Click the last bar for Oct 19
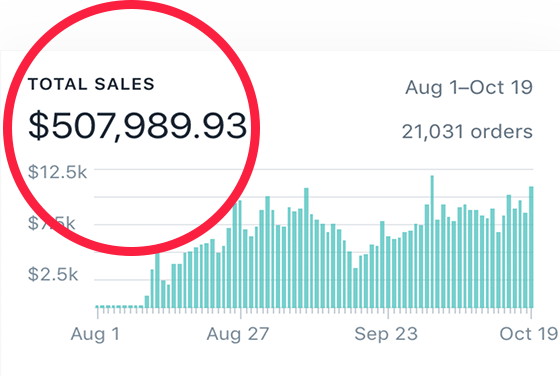 [x=531, y=247]
